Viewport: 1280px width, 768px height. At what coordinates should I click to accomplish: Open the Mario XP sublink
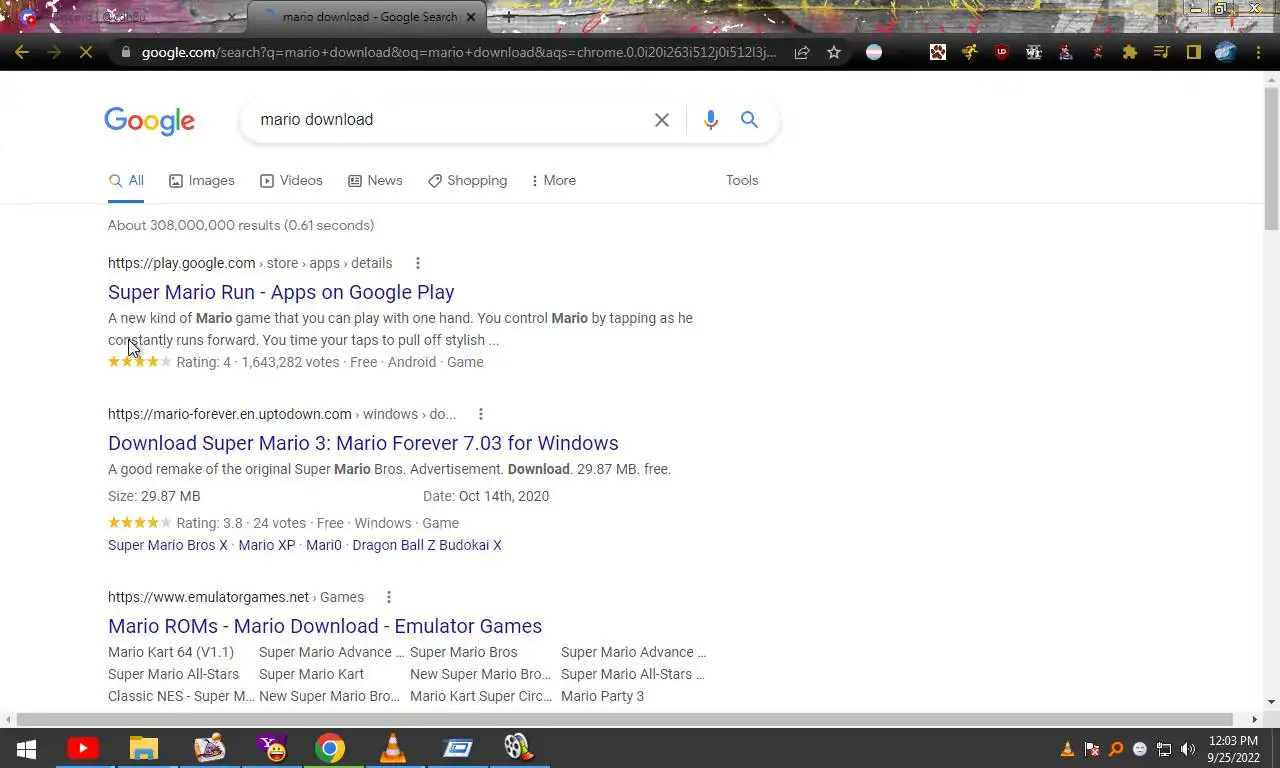click(x=267, y=545)
